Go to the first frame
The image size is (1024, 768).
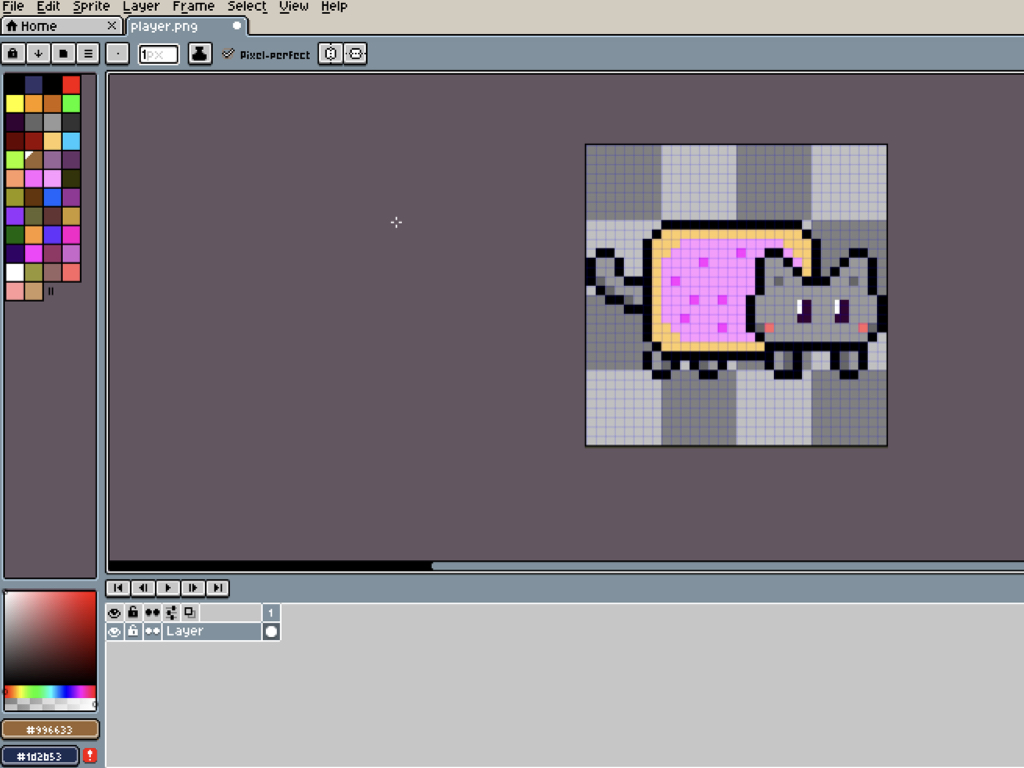pyautogui.click(x=118, y=588)
